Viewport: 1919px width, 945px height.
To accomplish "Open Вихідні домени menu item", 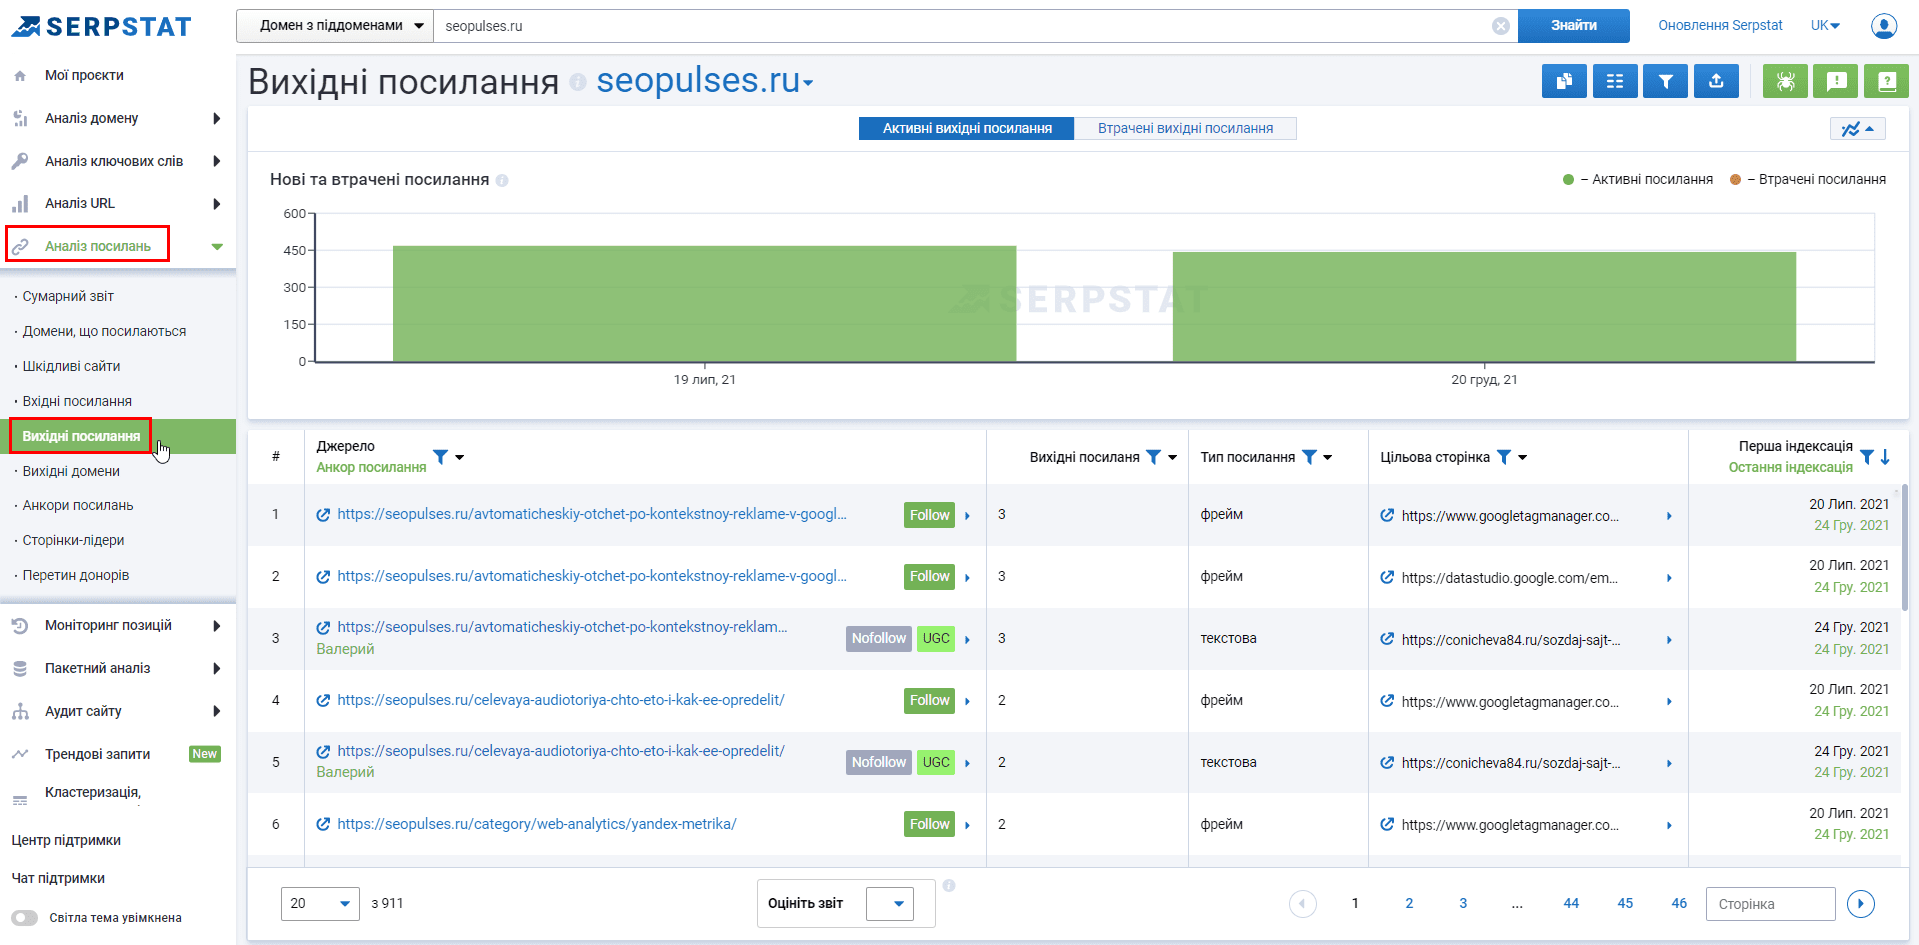I will [71, 472].
